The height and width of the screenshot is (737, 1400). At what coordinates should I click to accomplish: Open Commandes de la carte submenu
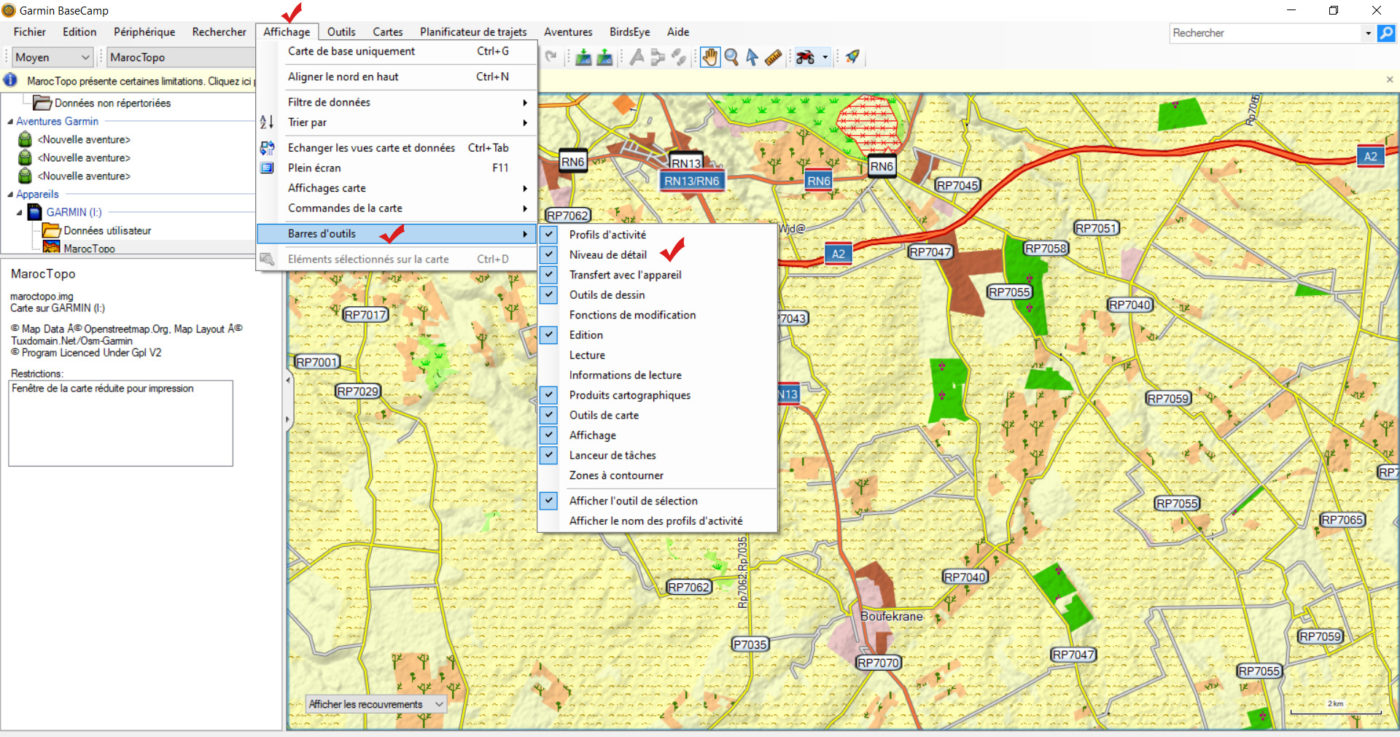pos(397,208)
